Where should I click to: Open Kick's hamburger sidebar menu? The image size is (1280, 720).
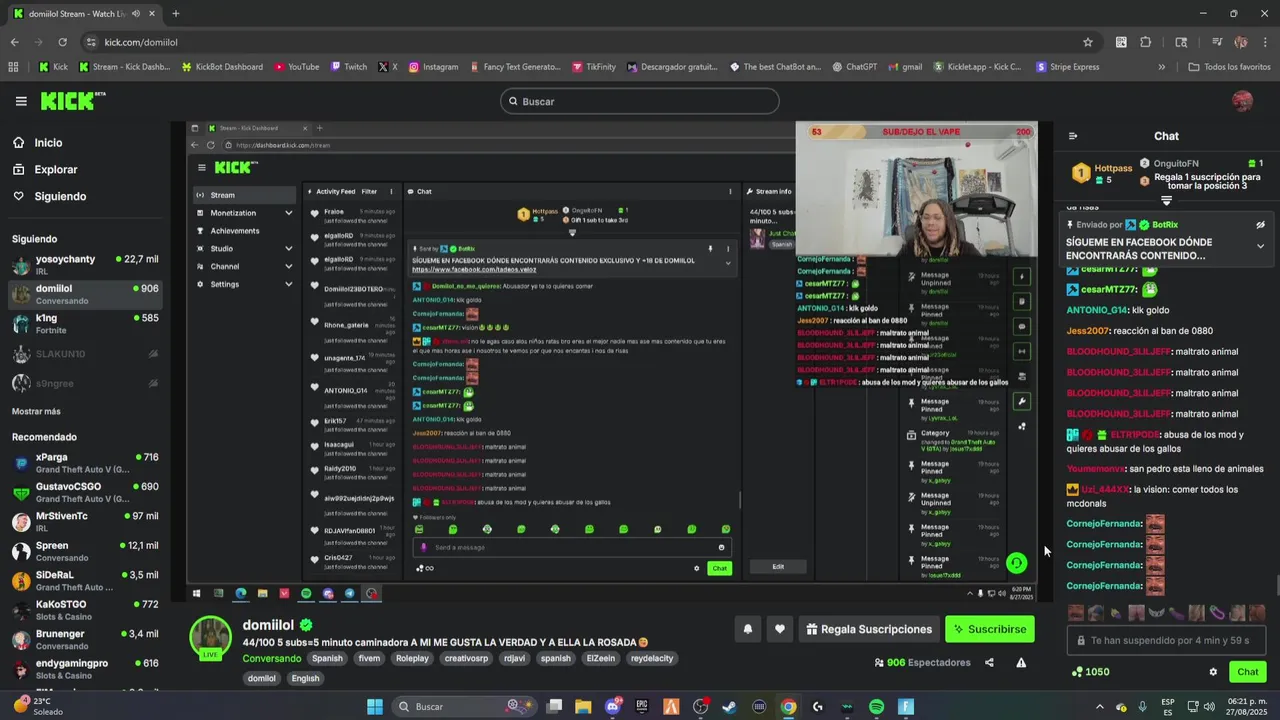pyautogui.click(x=21, y=101)
